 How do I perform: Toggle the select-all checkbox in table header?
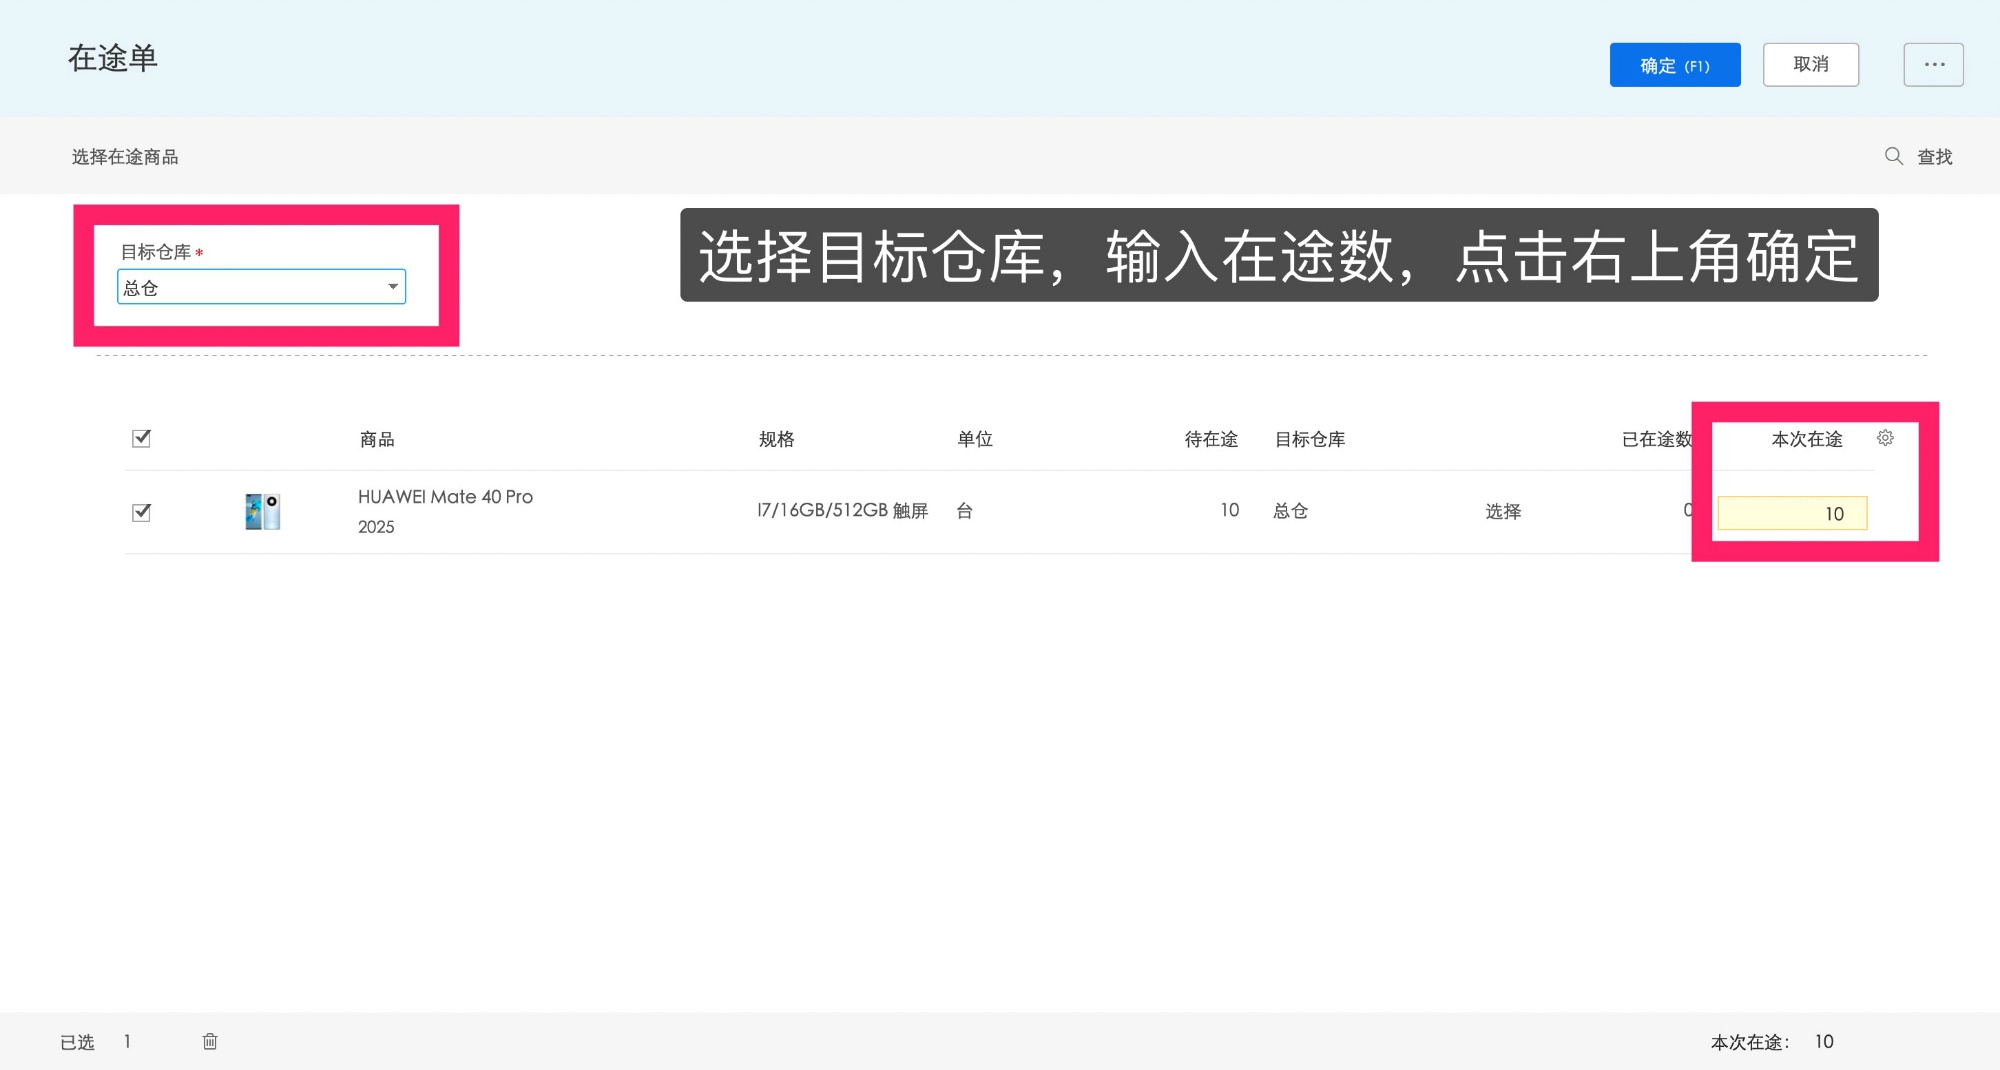click(141, 437)
